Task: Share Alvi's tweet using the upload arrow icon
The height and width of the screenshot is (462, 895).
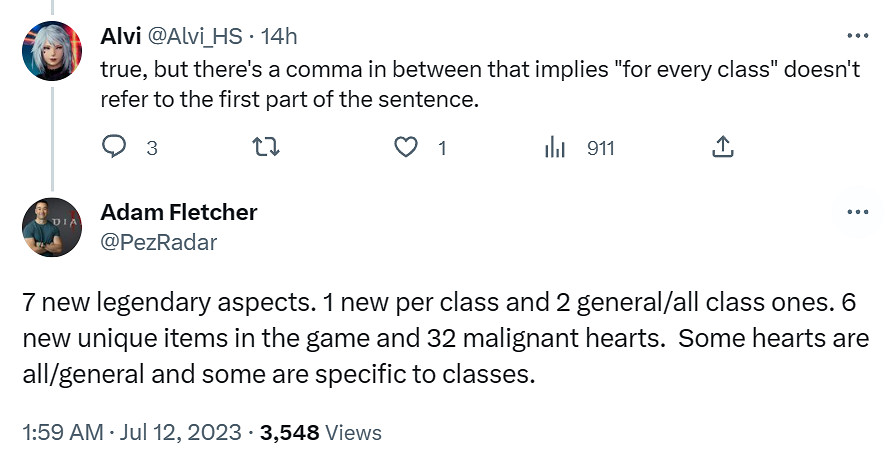Action: (x=722, y=148)
